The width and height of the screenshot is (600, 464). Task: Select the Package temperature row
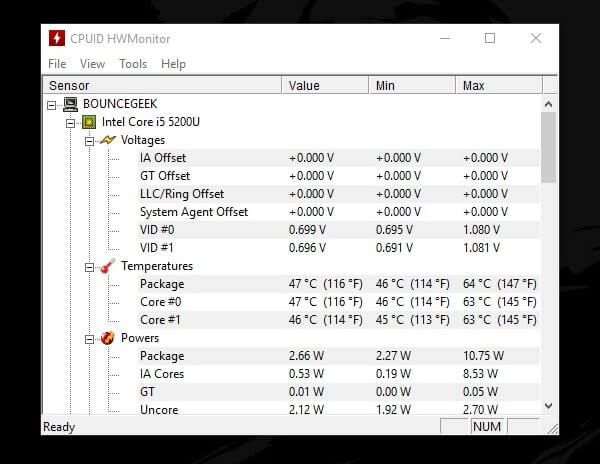coord(339,284)
